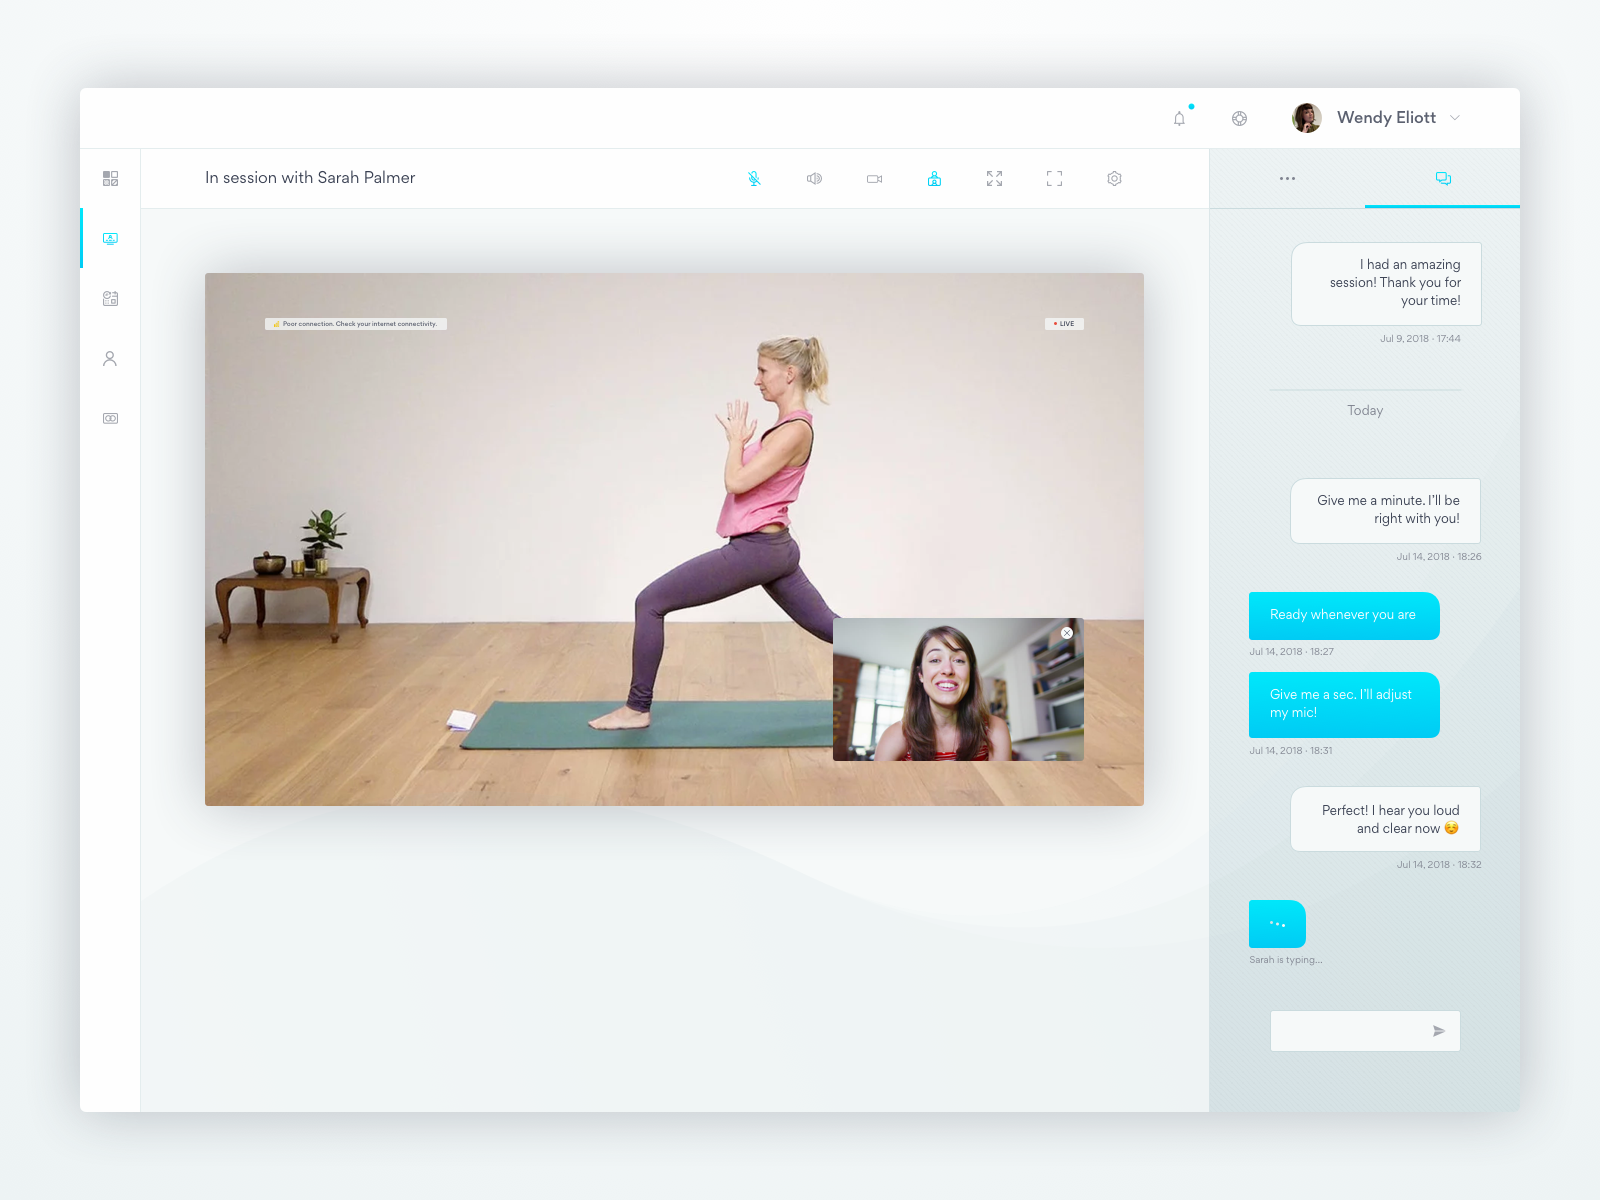Open the payments money icon in sidebar
Screen dimensions: 1600x1200
[x=111, y=418]
